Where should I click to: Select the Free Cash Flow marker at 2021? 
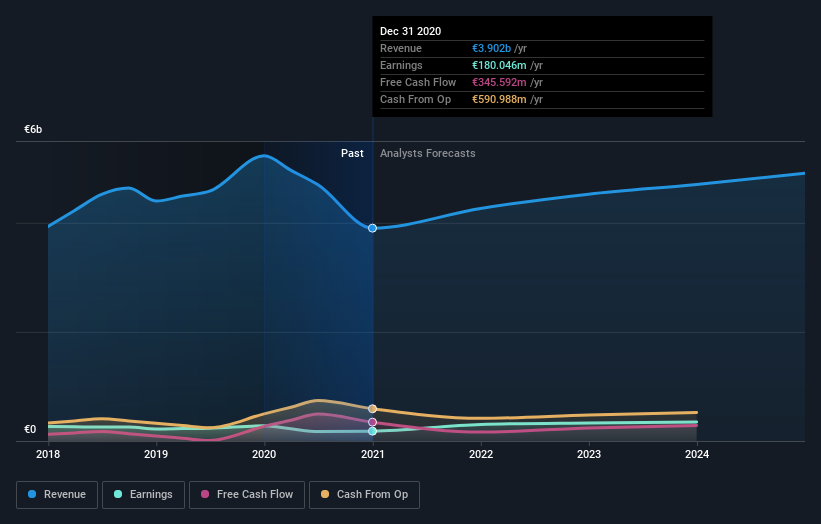coord(372,422)
